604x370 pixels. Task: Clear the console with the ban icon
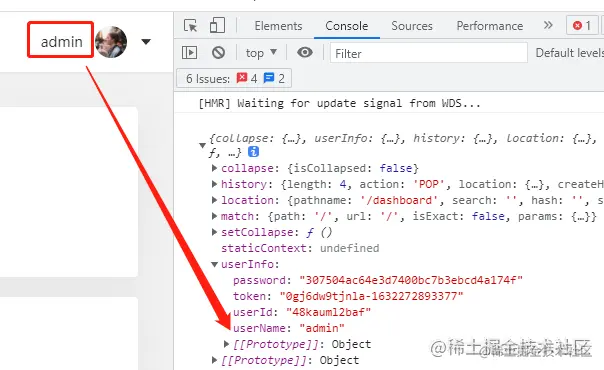pos(218,52)
